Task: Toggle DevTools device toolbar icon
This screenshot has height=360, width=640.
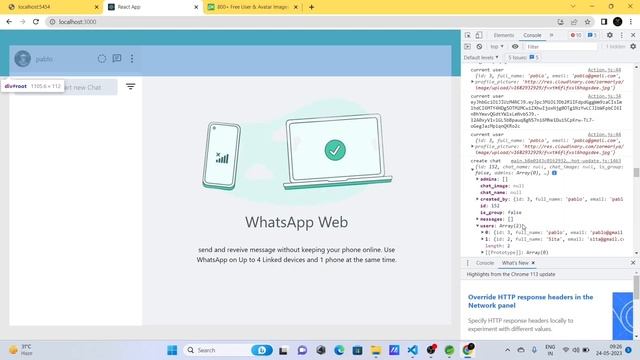Action: pos(479,35)
